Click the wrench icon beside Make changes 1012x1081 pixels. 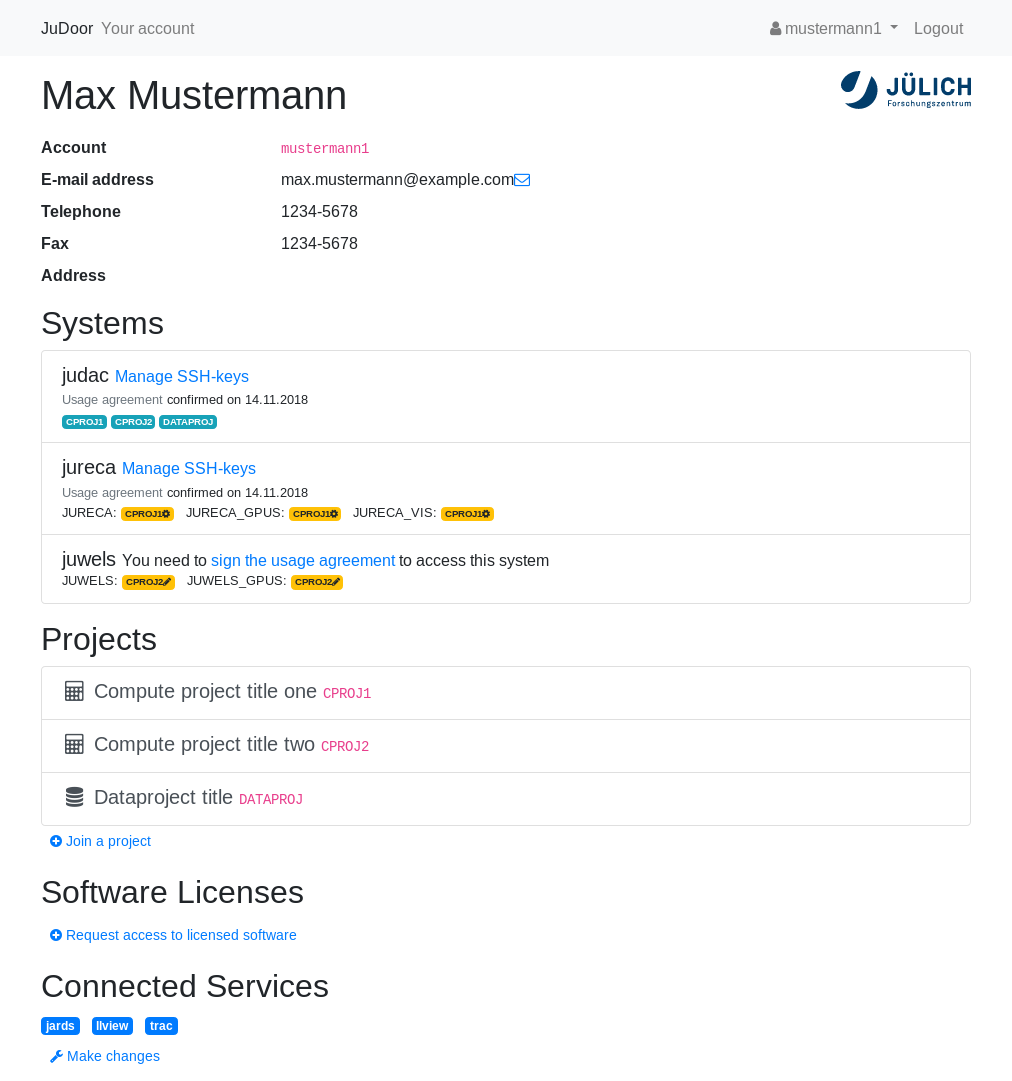[56, 1056]
